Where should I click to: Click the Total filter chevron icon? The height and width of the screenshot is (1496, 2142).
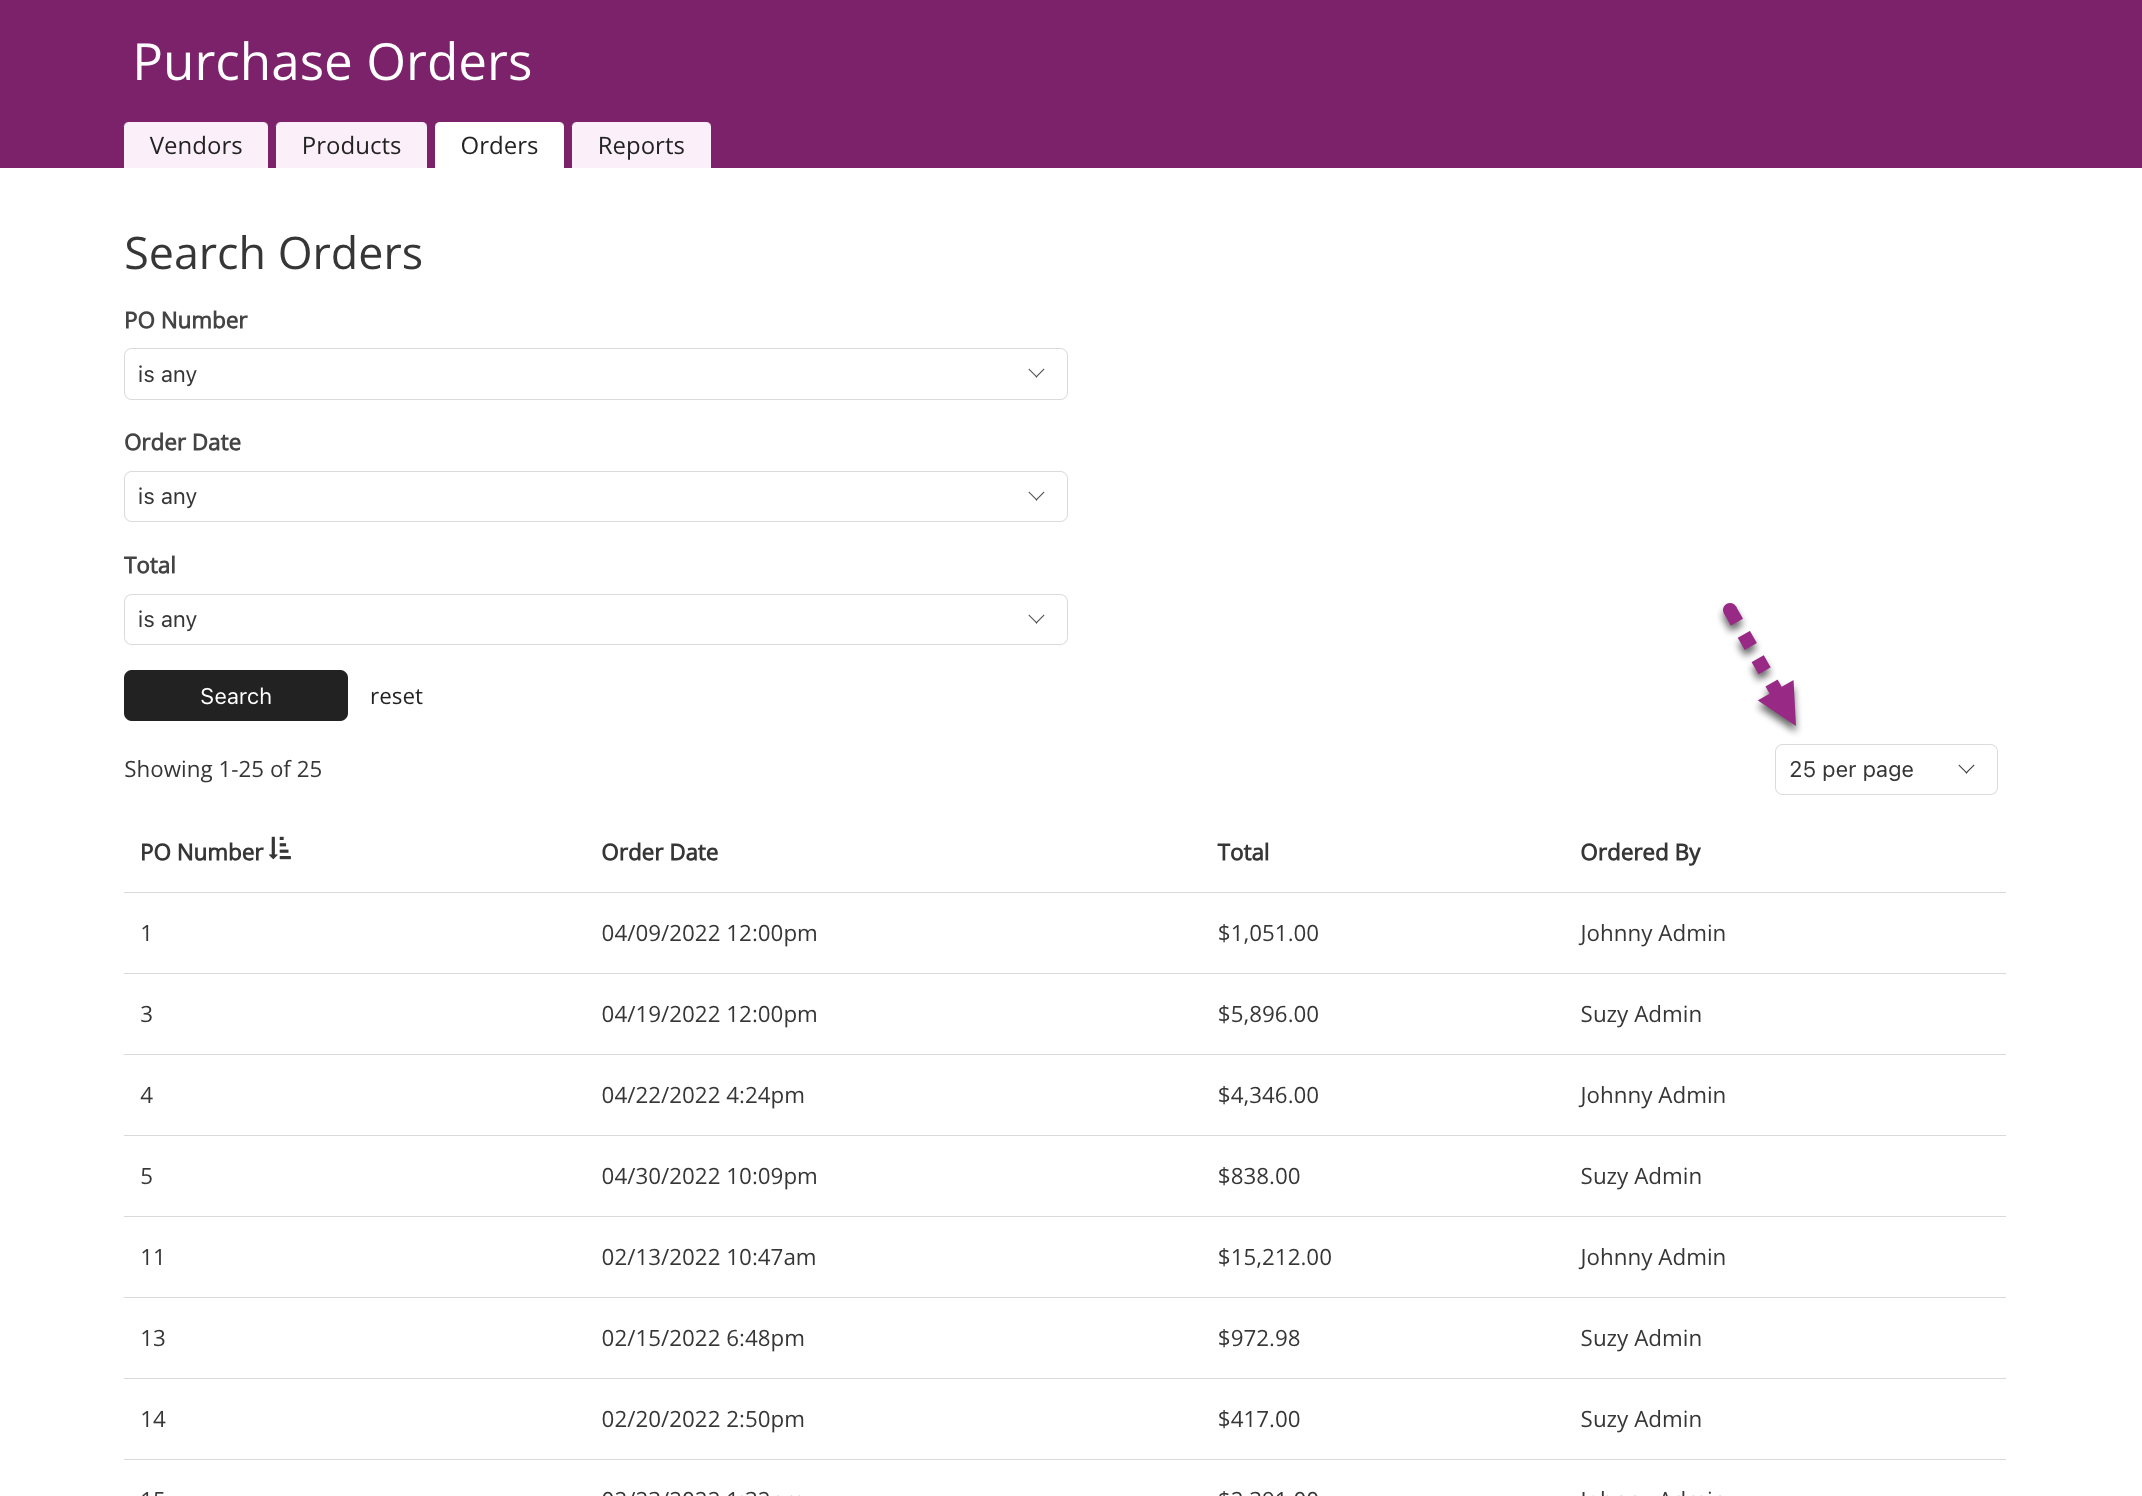(x=1036, y=620)
